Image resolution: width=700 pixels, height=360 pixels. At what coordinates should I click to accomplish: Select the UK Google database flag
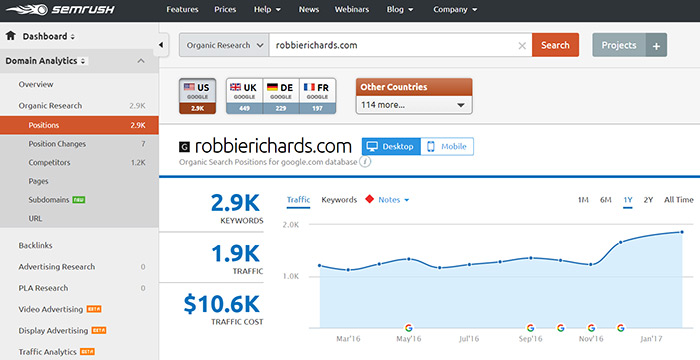[244, 96]
